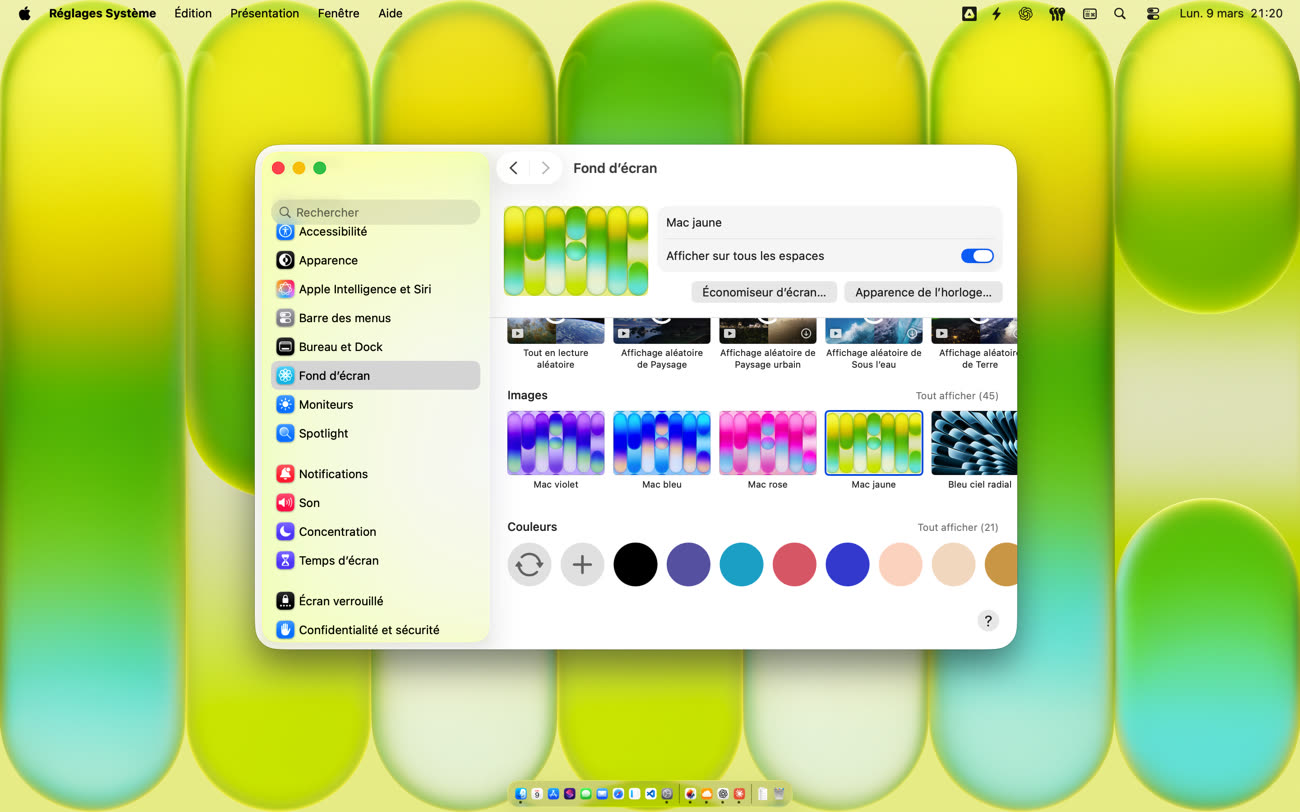
Task: Pick the teal color swatch
Action: (x=741, y=565)
